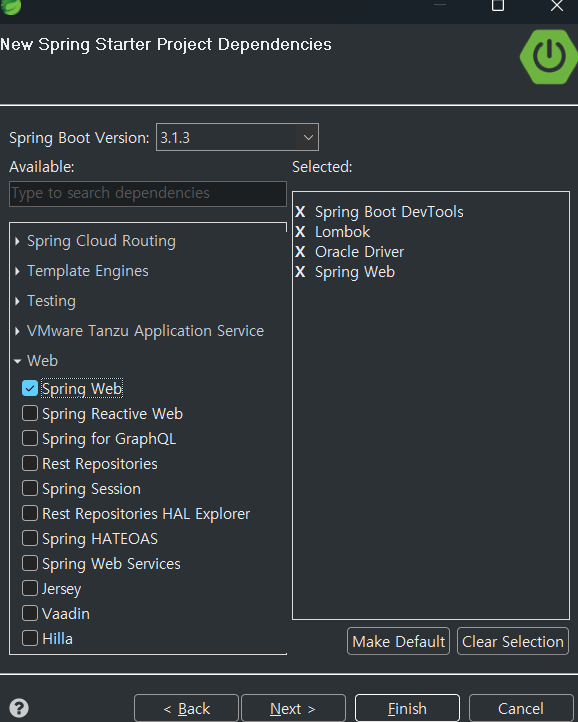Screen dimensions: 578x722
Task: Expand VMware Tanzu Application Service category
Action: click(x=18, y=331)
